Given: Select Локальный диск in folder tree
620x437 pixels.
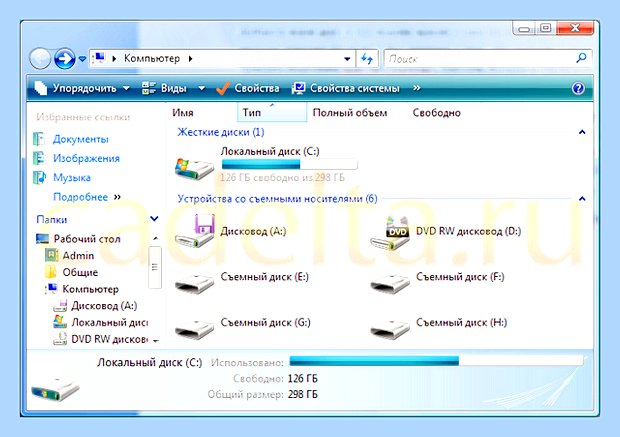Looking at the screenshot, I should [110, 323].
